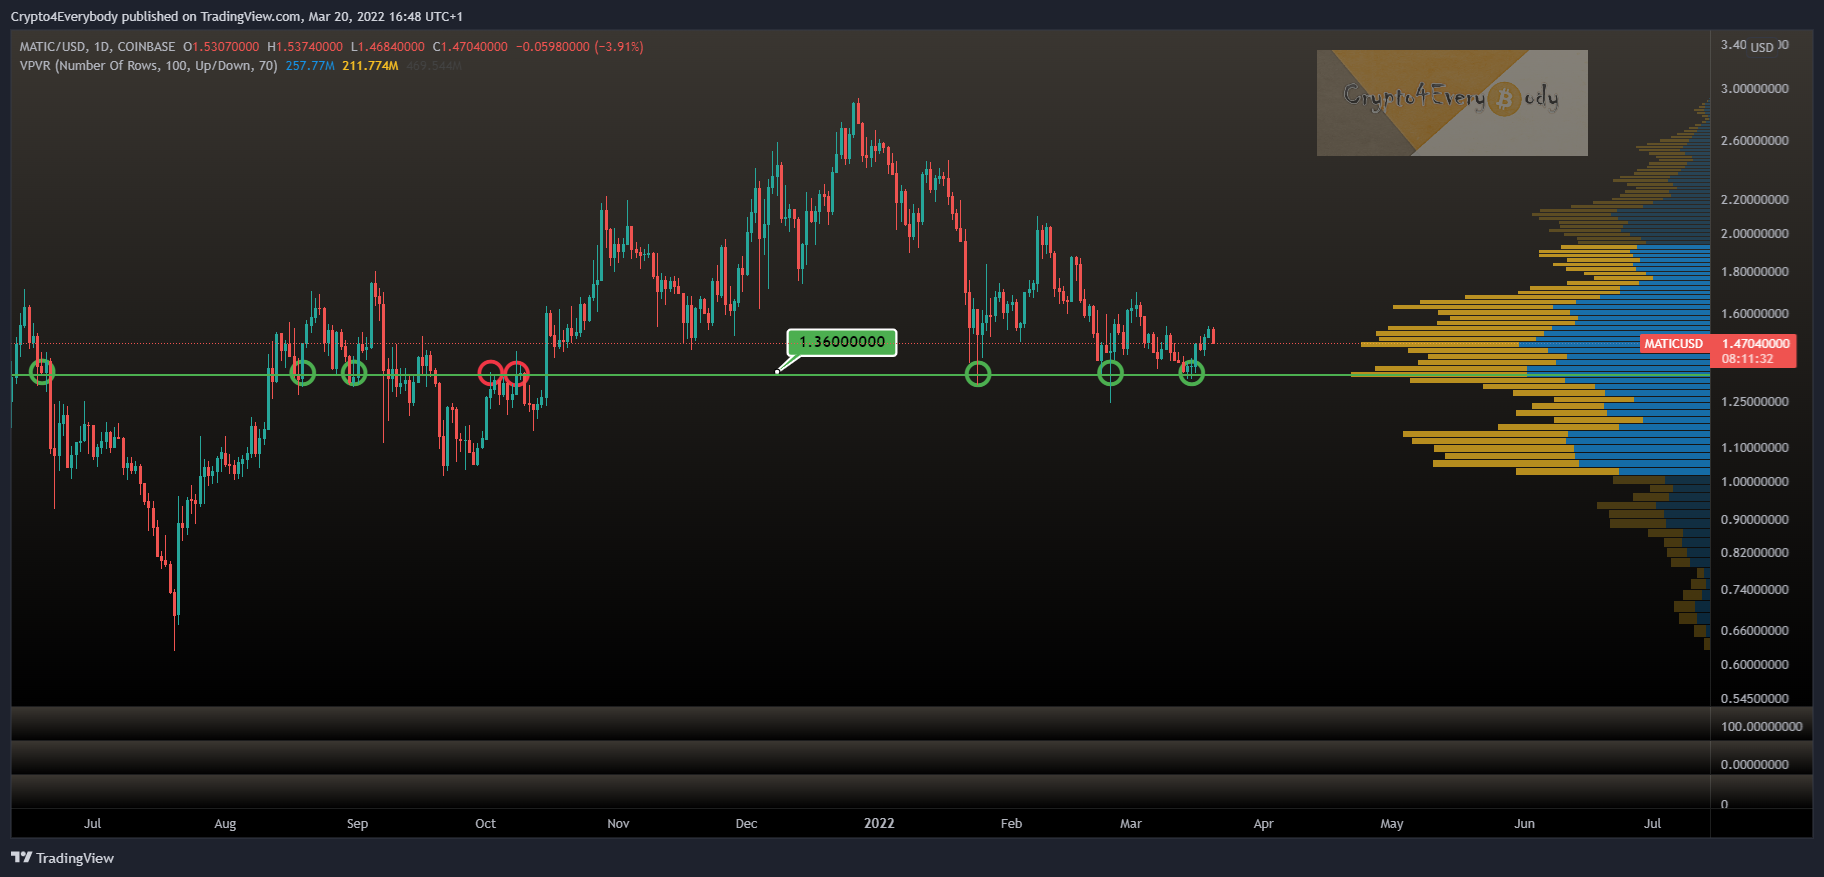
Task: Select the close value C1.47040000
Action: (x=470, y=47)
